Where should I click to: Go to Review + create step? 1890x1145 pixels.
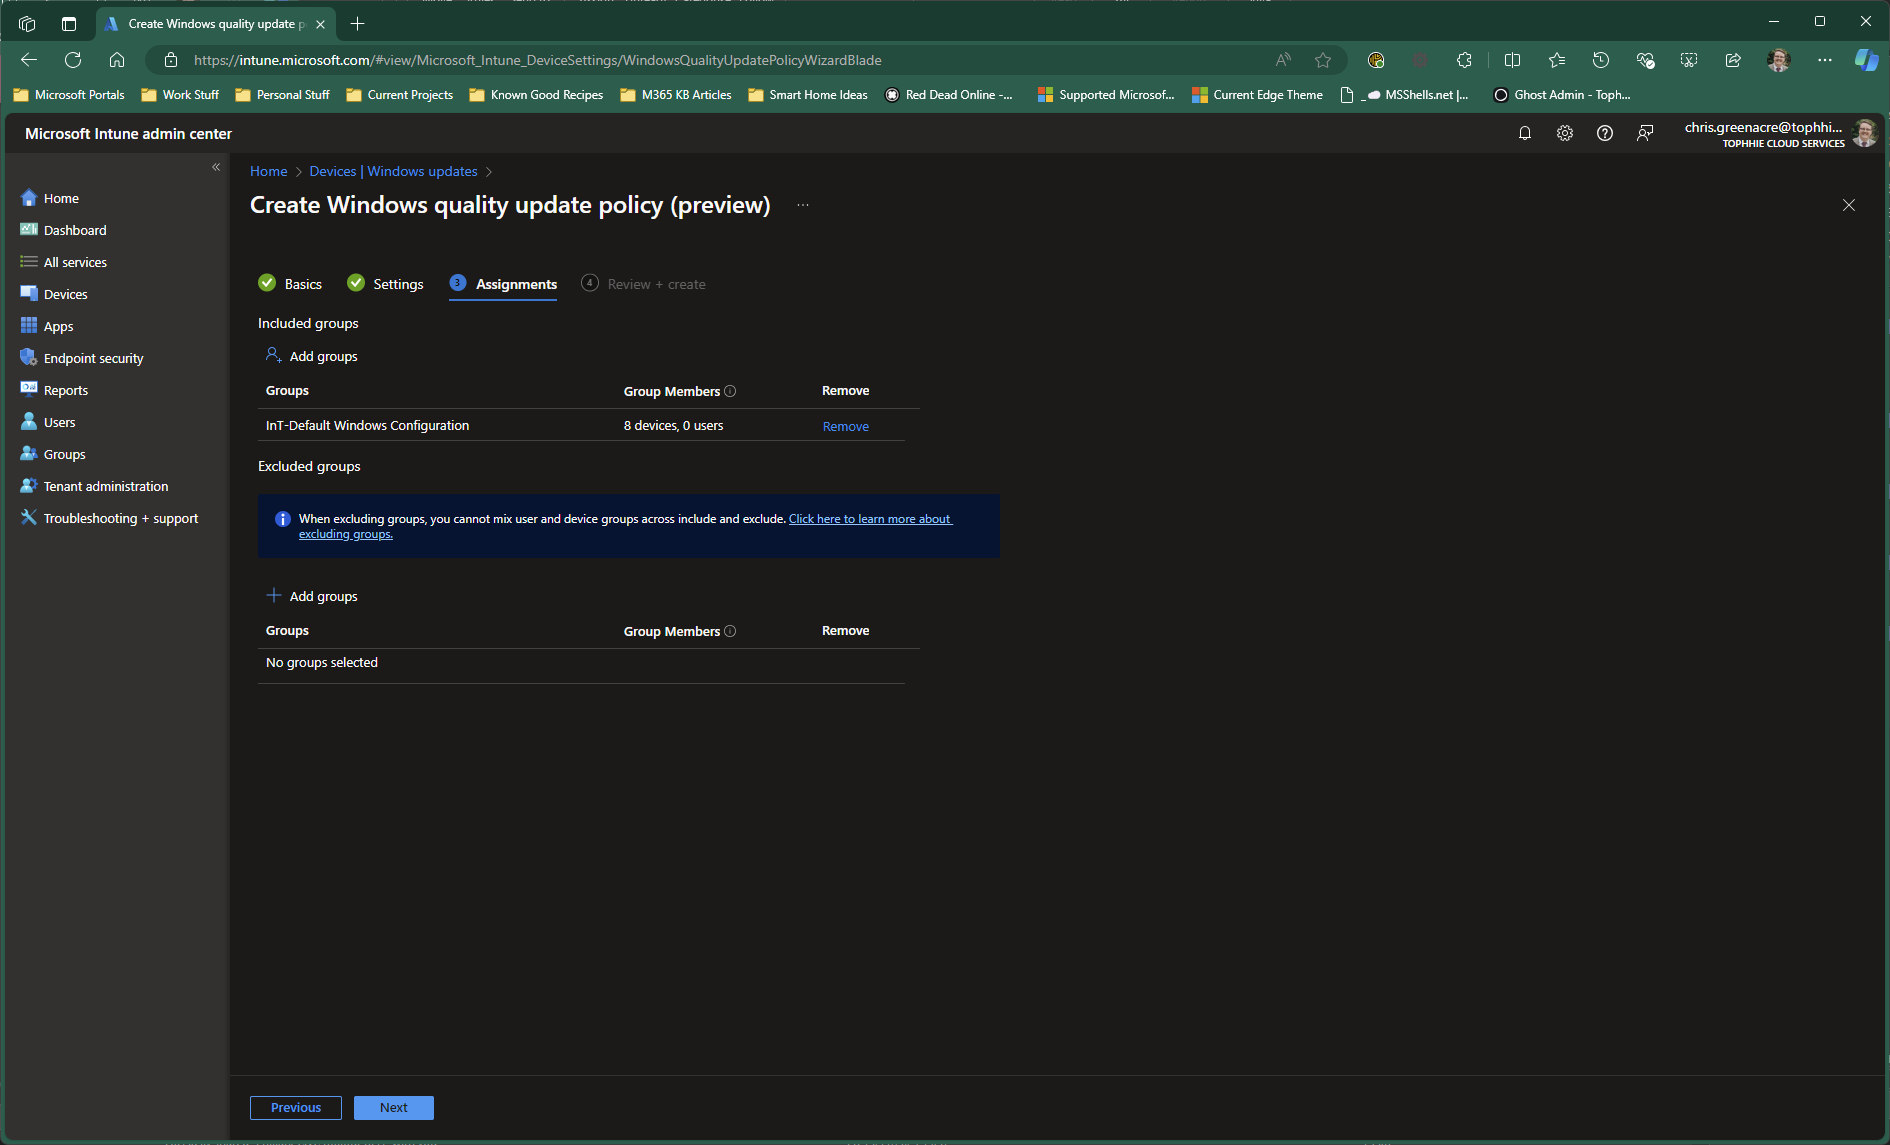[x=643, y=284]
